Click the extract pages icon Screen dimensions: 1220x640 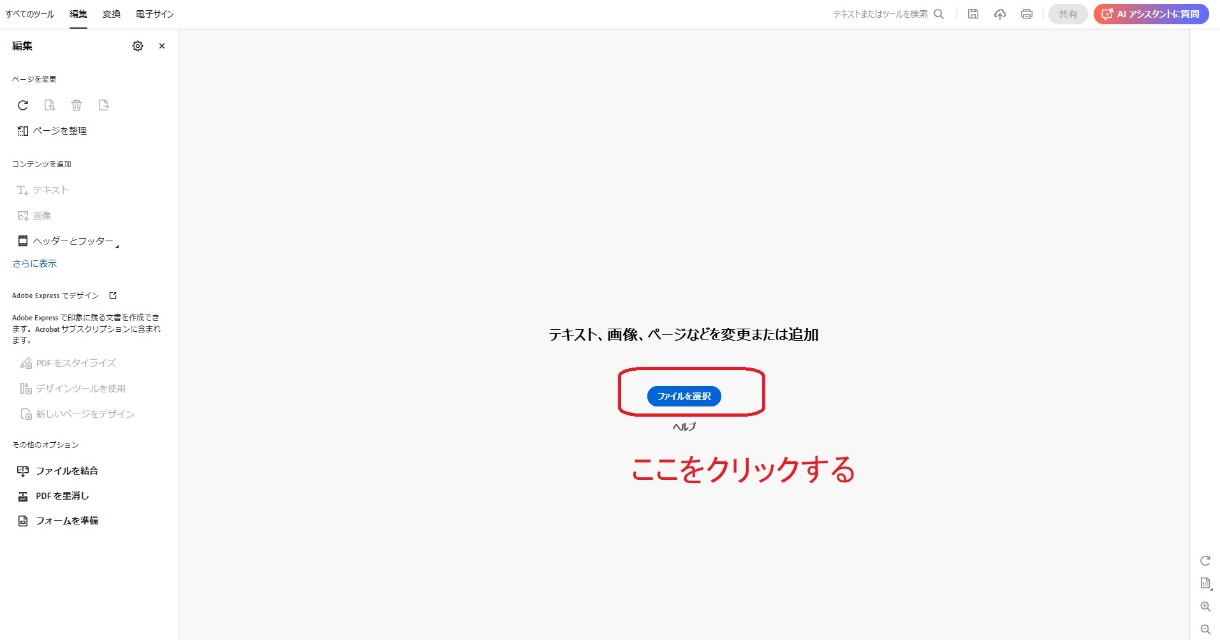click(103, 105)
